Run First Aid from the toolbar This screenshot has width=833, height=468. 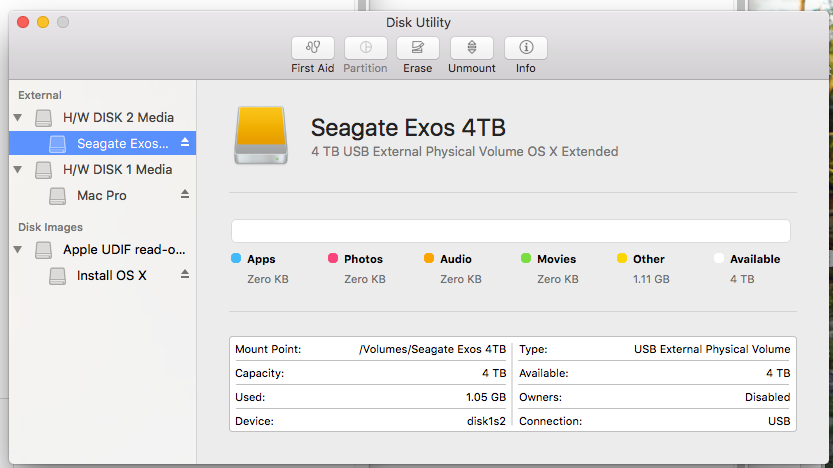click(x=312, y=48)
